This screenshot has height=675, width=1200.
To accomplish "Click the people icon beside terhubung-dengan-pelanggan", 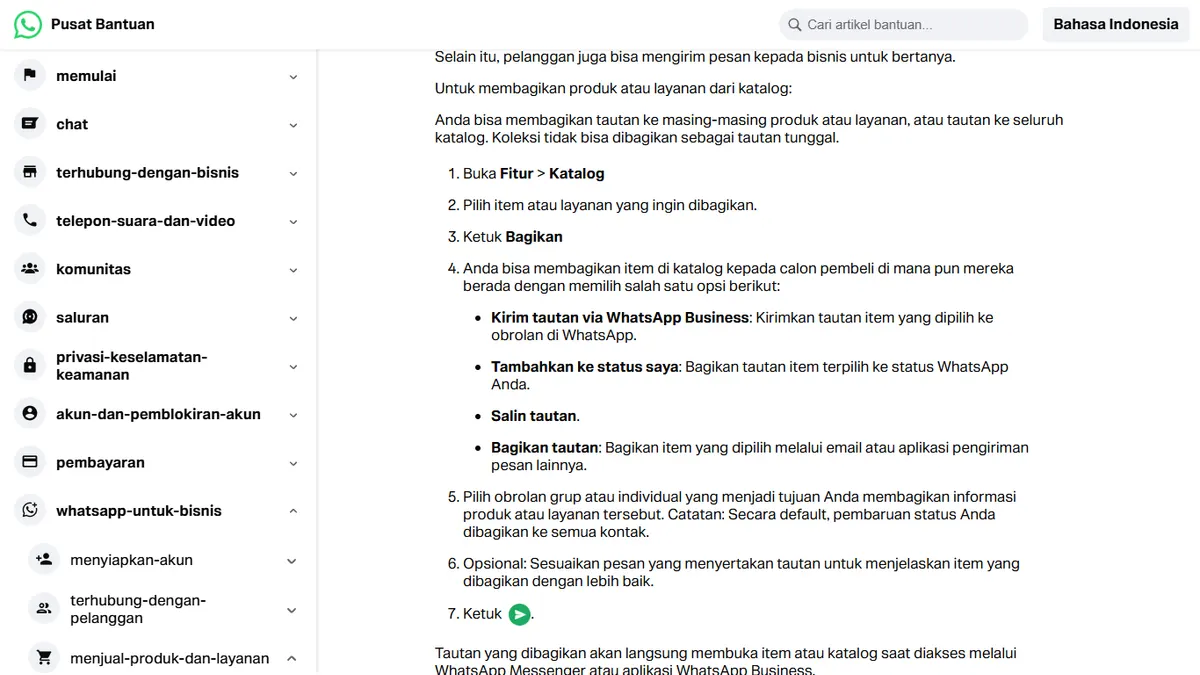I will [x=44, y=609].
